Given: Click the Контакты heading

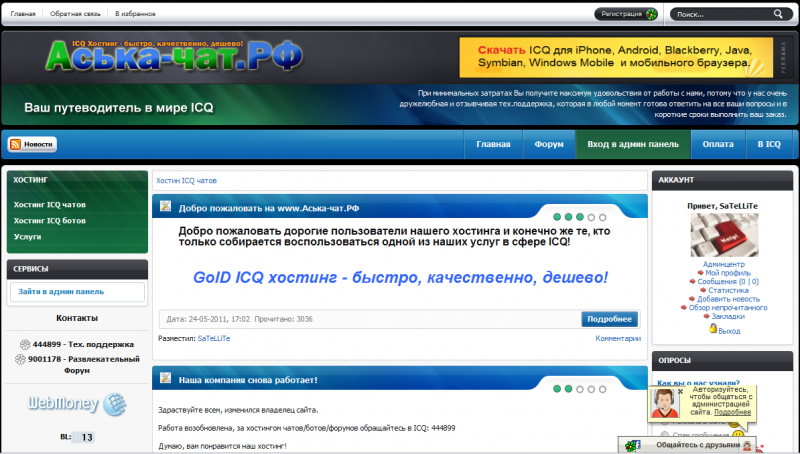Looking at the screenshot, I should [77, 318].
